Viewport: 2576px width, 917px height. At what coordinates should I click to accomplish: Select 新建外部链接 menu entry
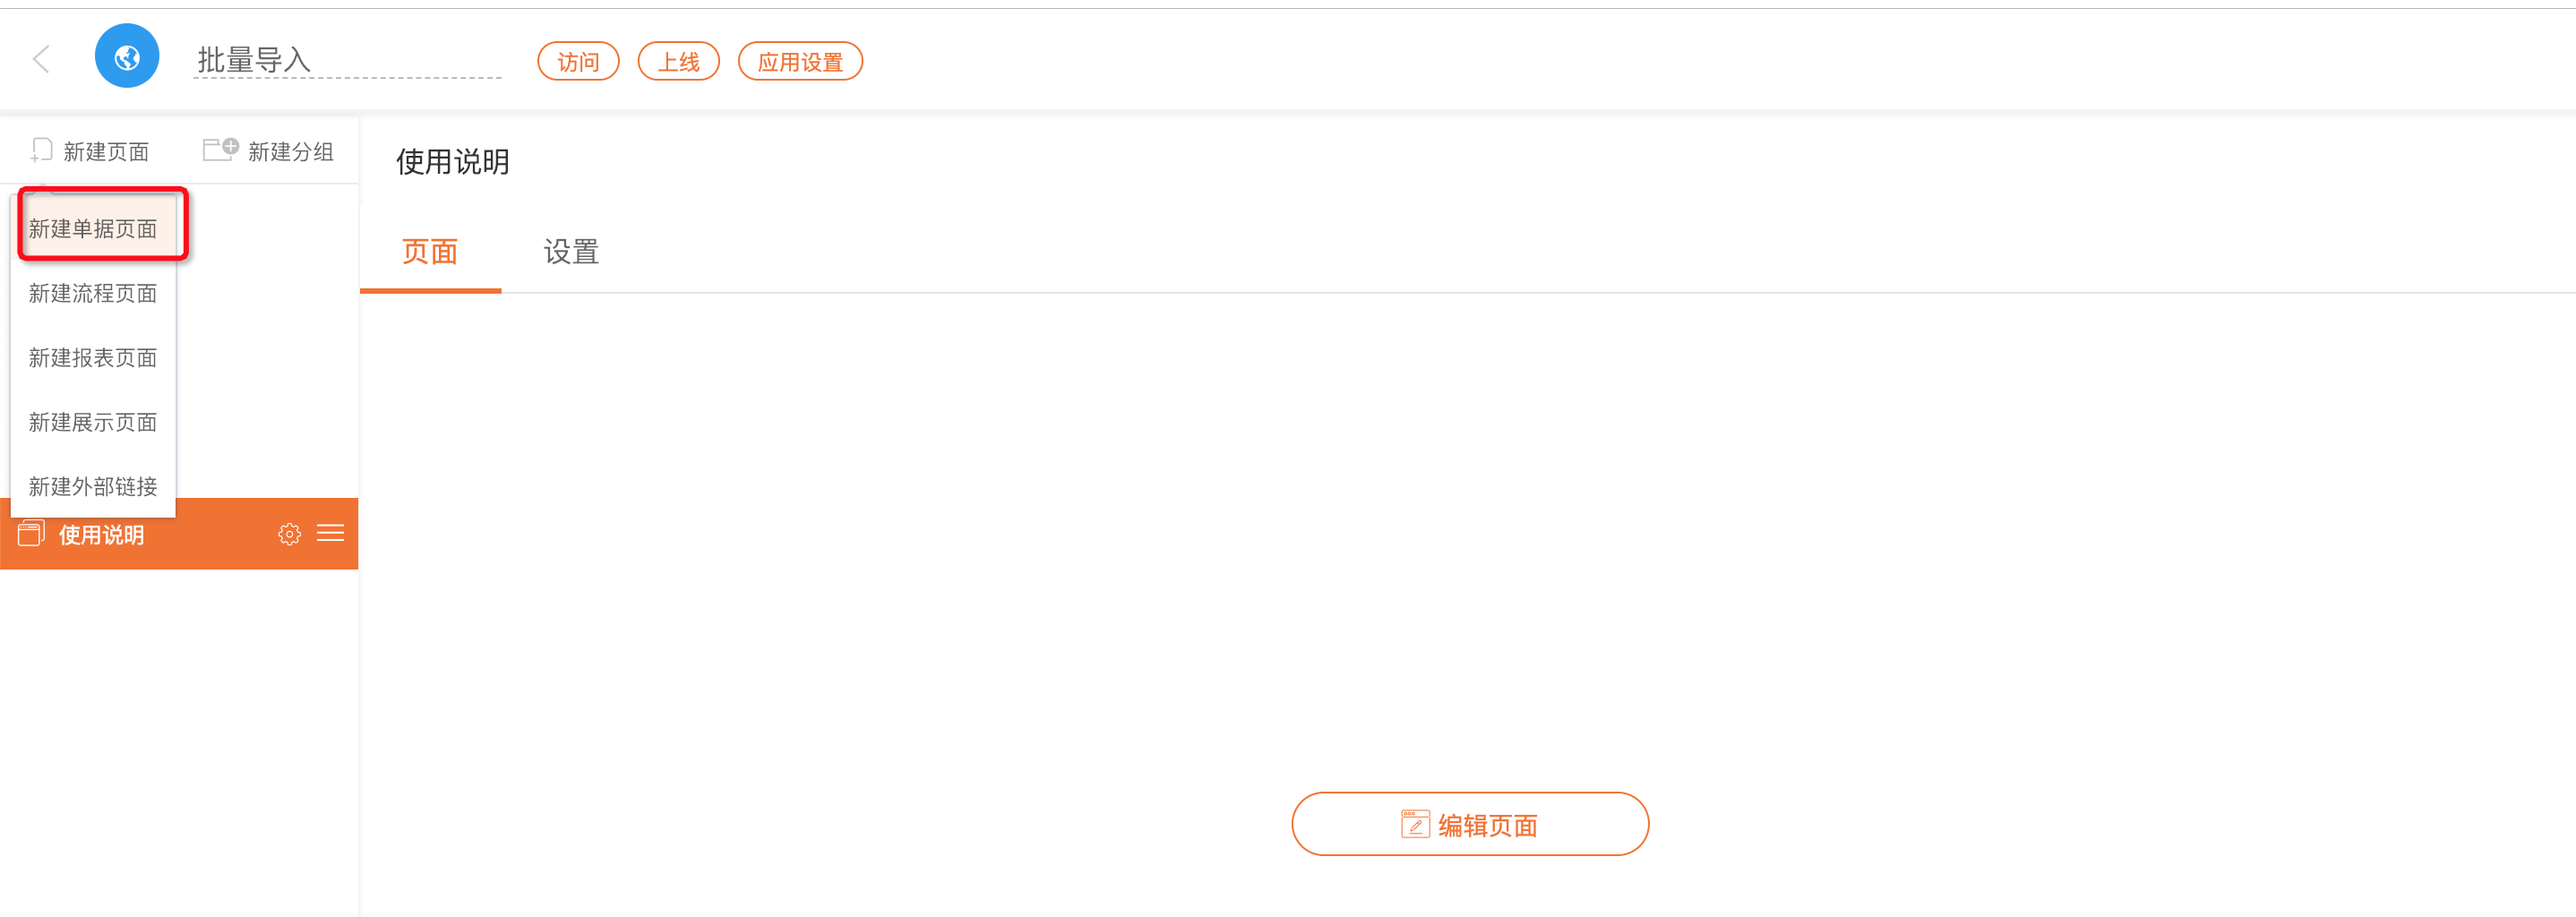coord(93,486)
